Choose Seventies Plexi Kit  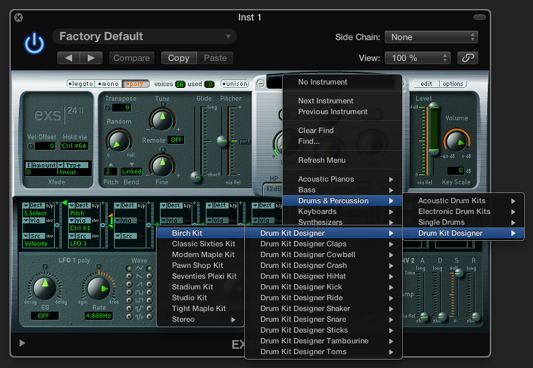point(201,276)
